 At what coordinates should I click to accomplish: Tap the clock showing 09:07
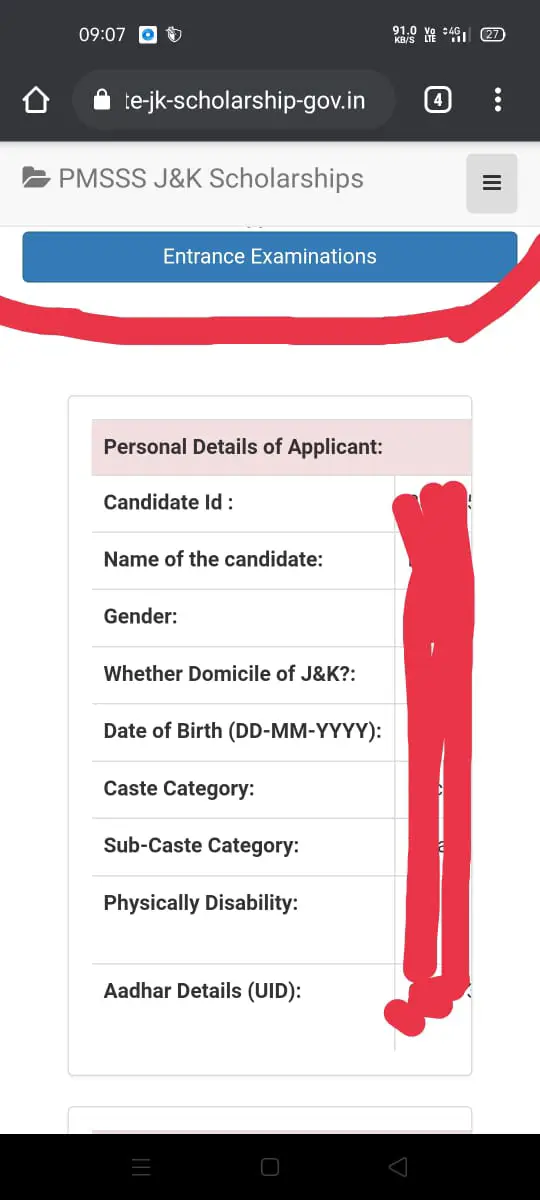coord(102,35)
